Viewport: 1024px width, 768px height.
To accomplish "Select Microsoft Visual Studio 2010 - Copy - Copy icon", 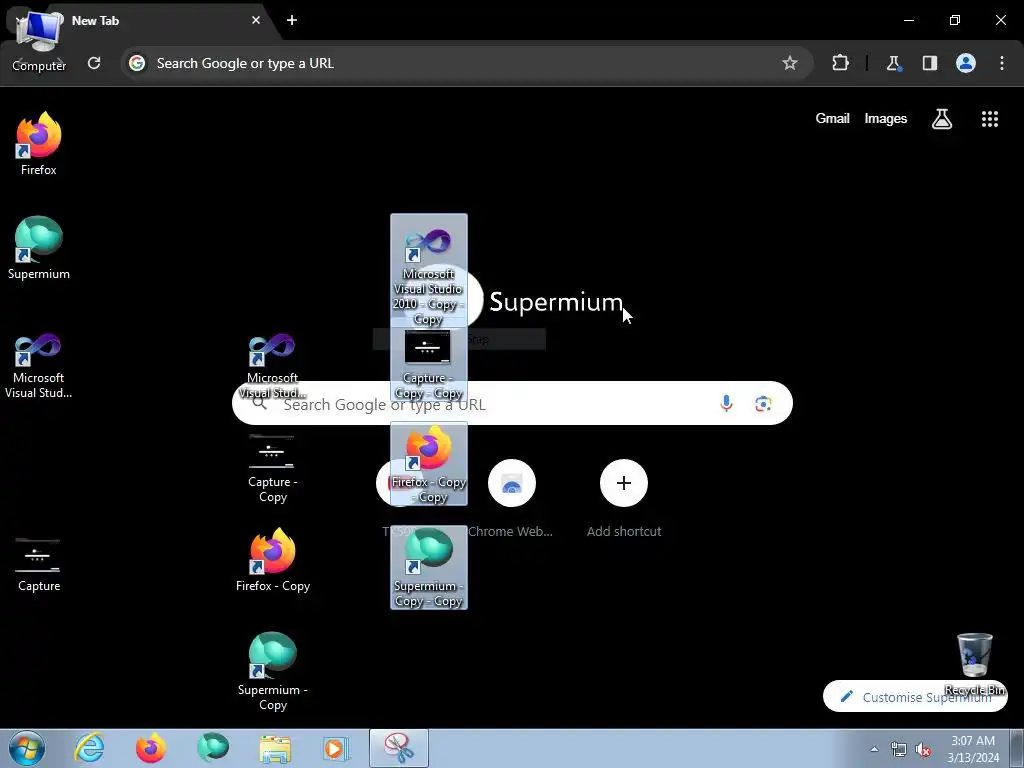I will tap(428, 270).
